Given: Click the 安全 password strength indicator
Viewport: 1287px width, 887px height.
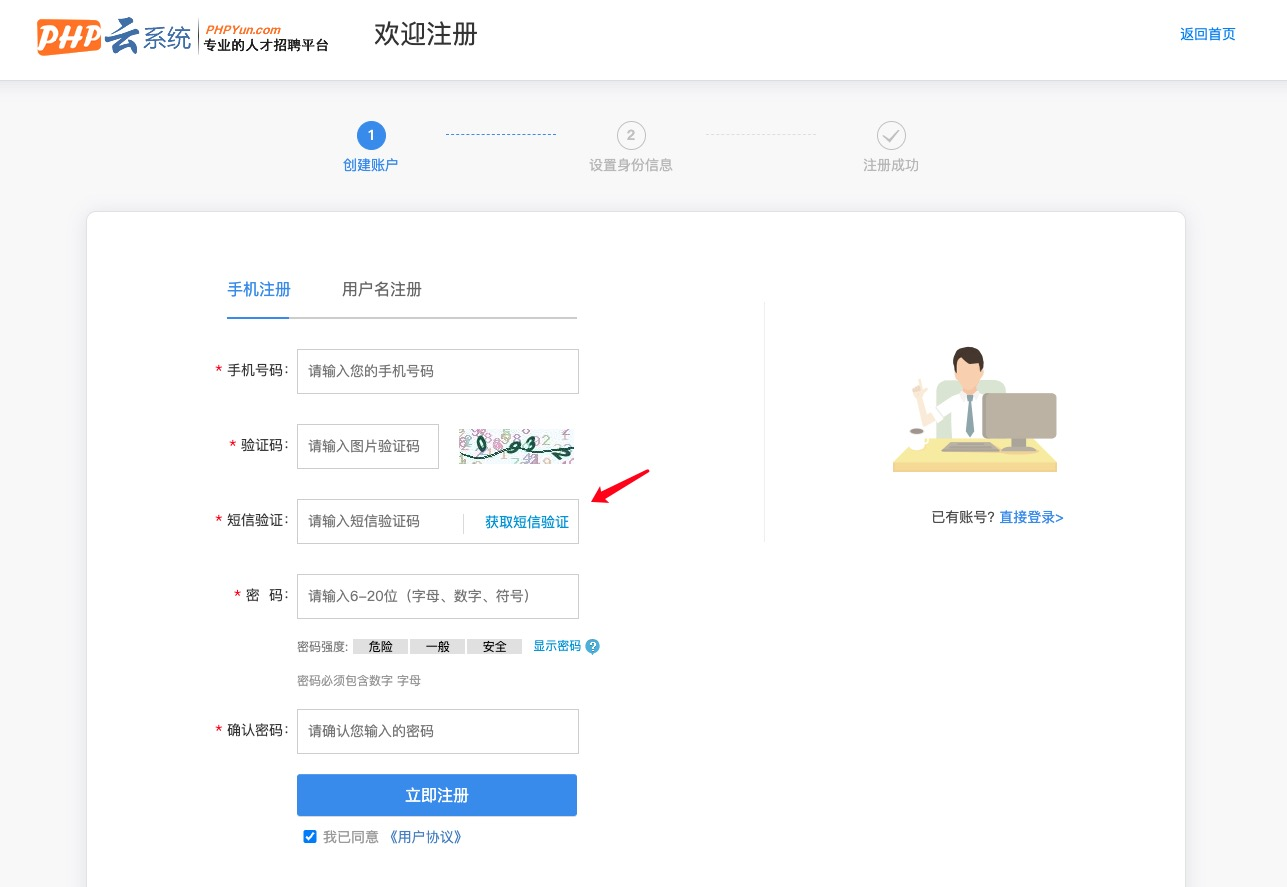Looking at the screenshot, I should pos(494,647).
